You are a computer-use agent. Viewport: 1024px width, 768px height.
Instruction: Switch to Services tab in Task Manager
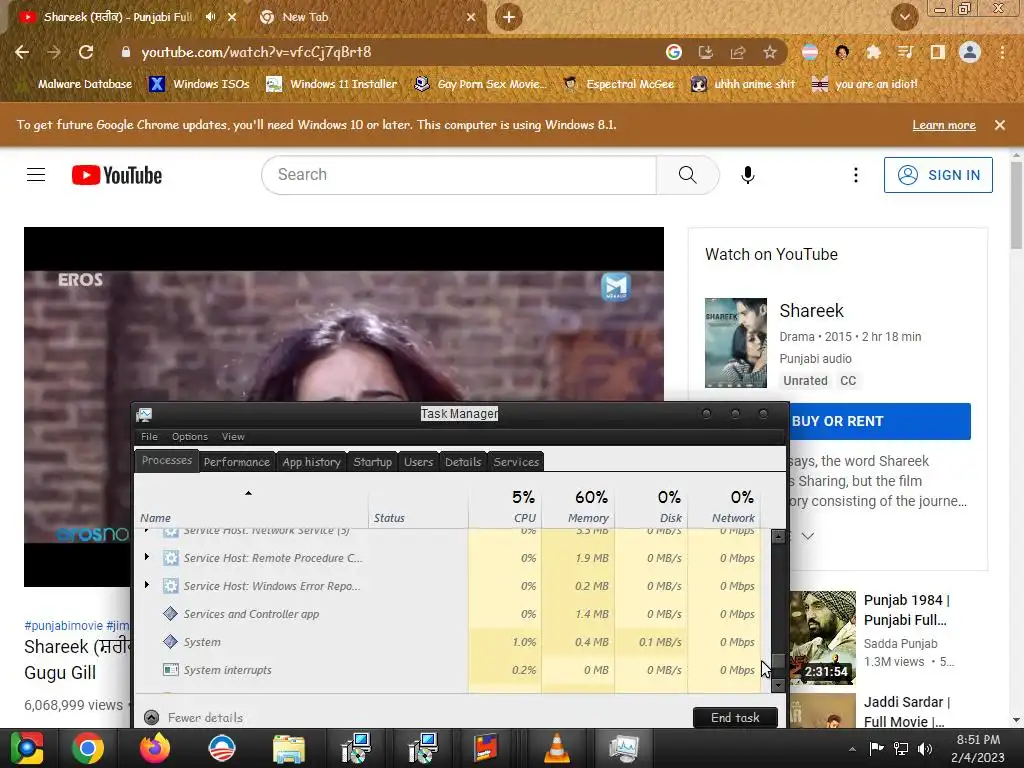(x=516, y=462)
